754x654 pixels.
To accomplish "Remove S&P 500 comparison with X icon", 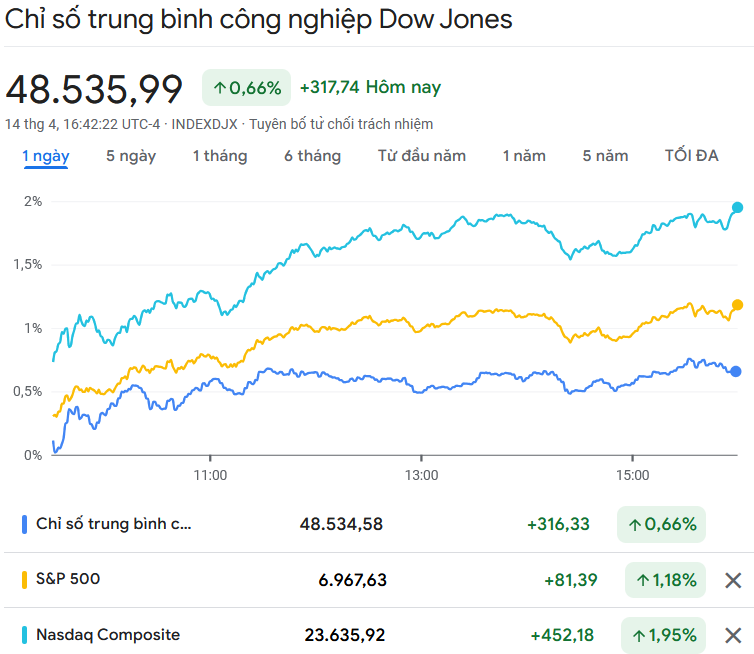I will (733, 580).
